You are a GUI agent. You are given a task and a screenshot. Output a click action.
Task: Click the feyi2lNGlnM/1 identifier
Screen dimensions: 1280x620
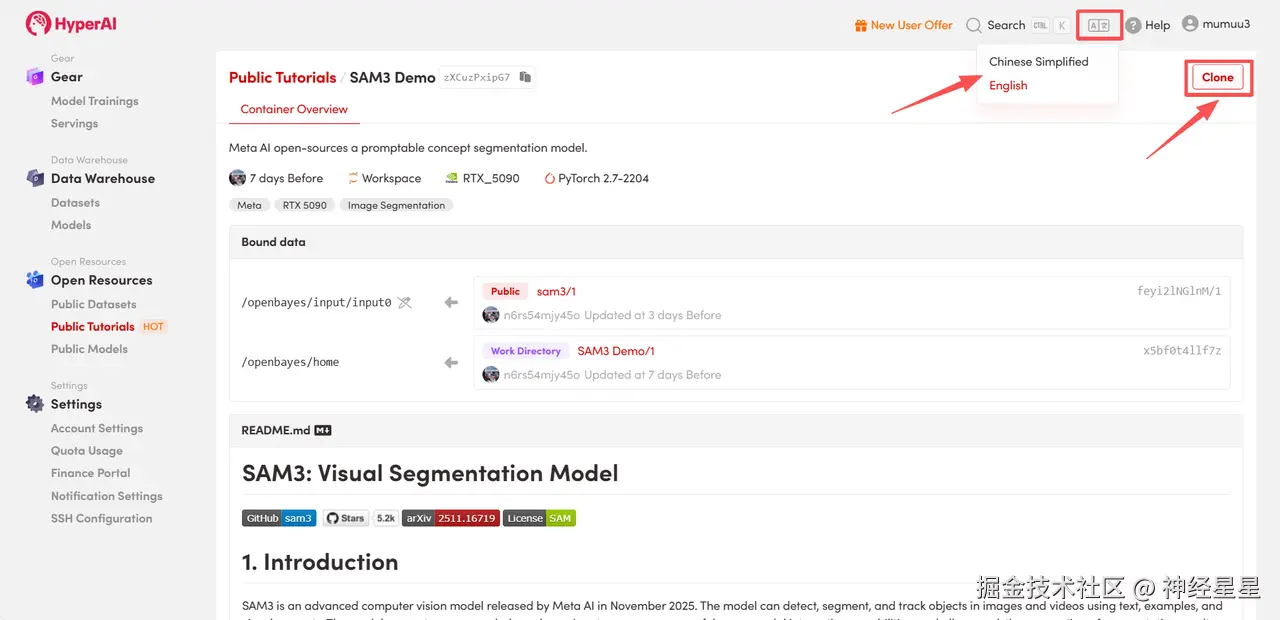(x=1179, y=291)
